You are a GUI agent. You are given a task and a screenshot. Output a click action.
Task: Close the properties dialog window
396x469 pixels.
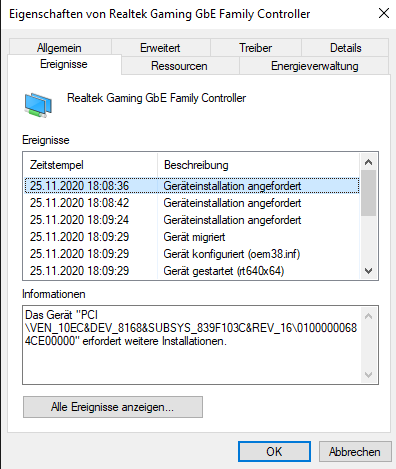(384, 13)
